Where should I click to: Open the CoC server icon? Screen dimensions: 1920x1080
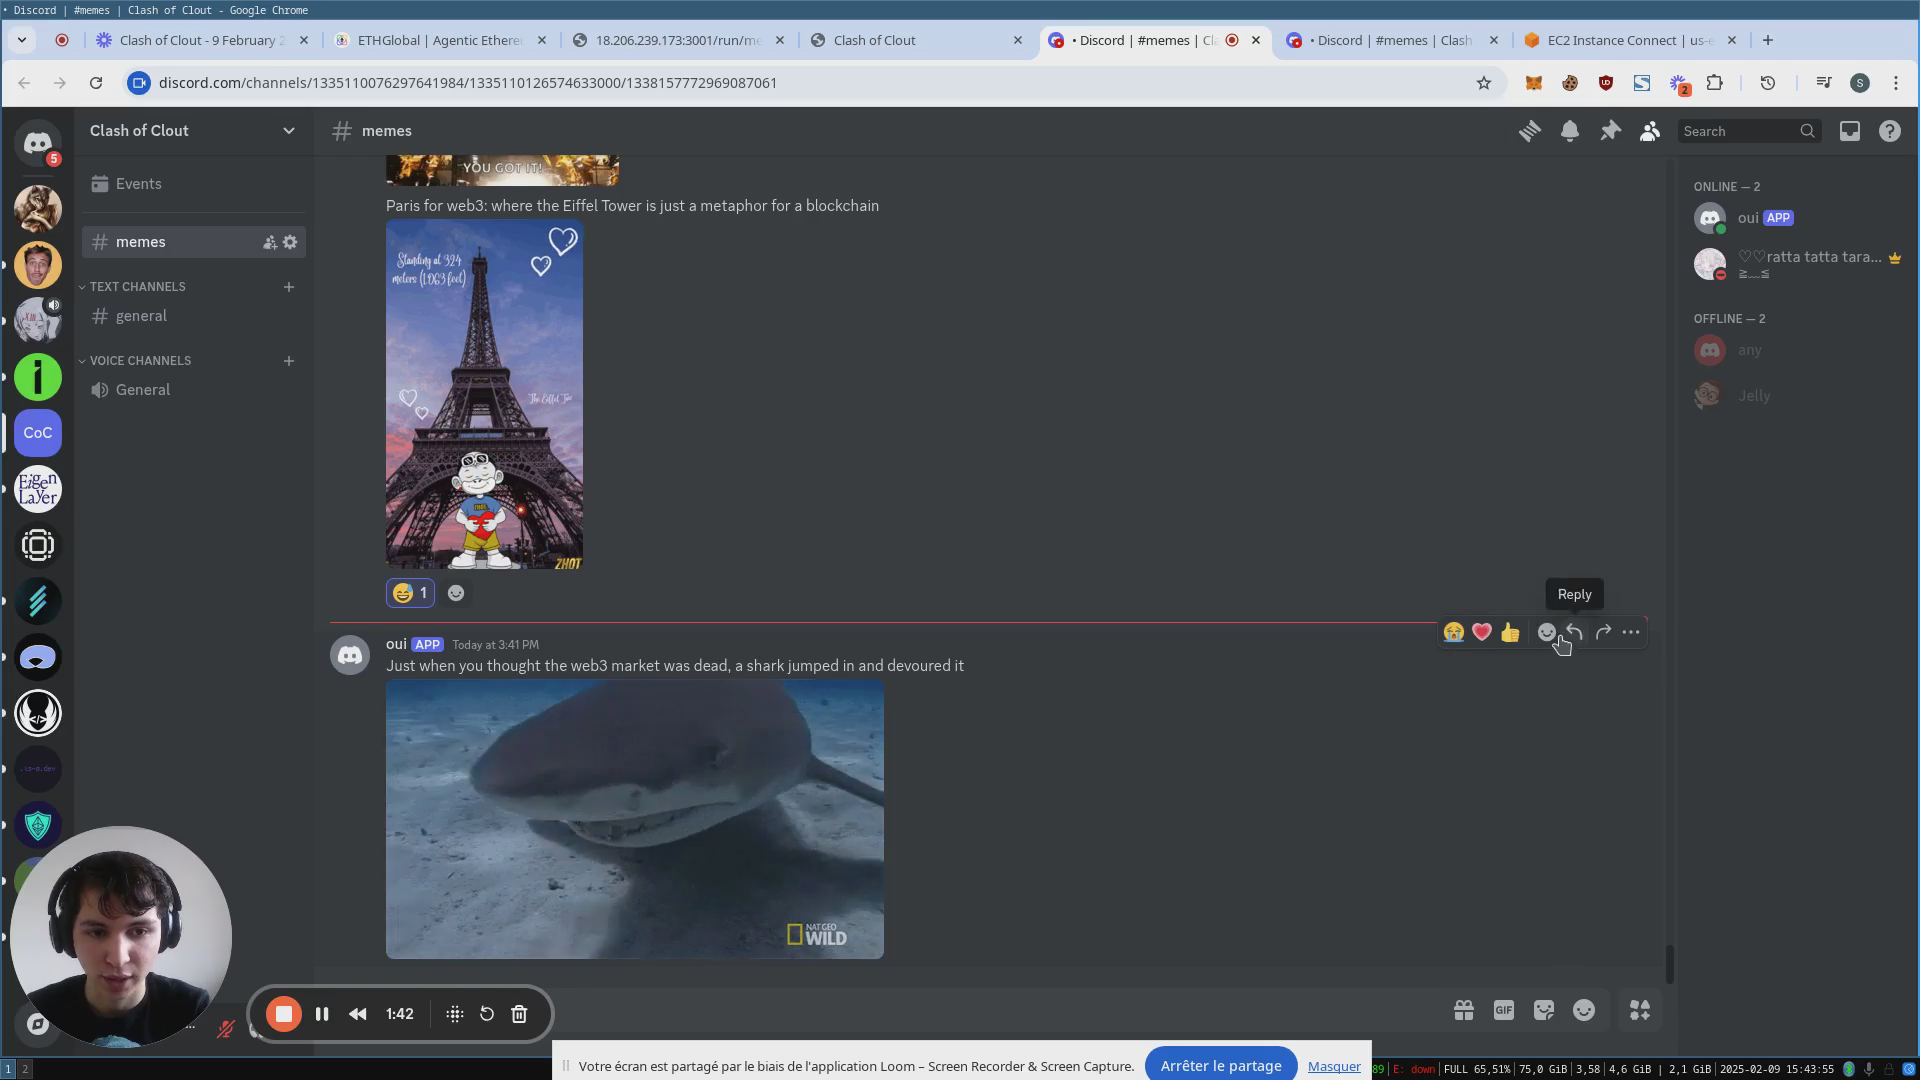[x=38, y=433]
